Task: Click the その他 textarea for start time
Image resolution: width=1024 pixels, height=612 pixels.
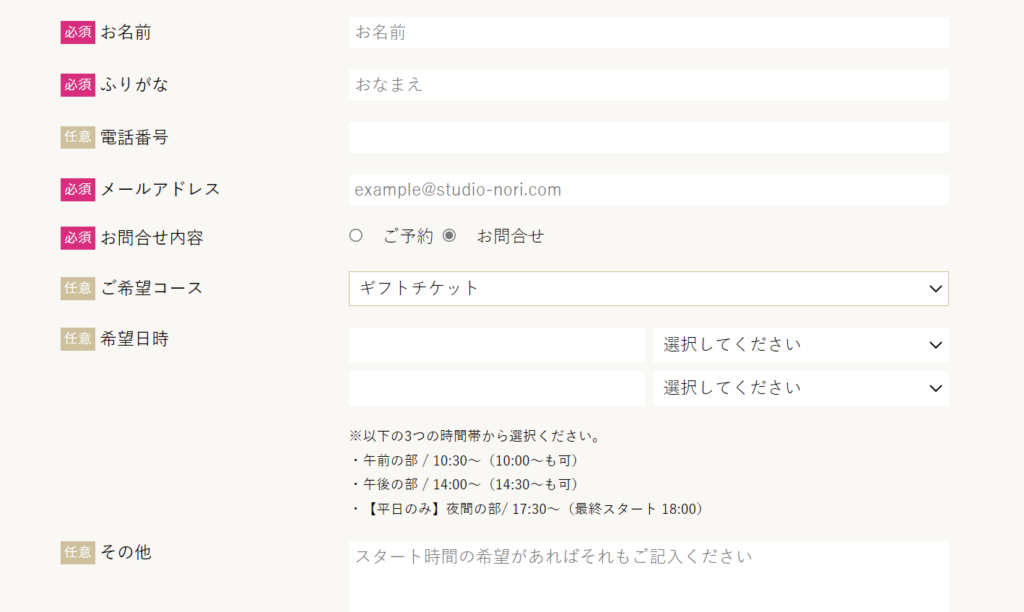Action: pyautogui.click(x=648, y=577)
